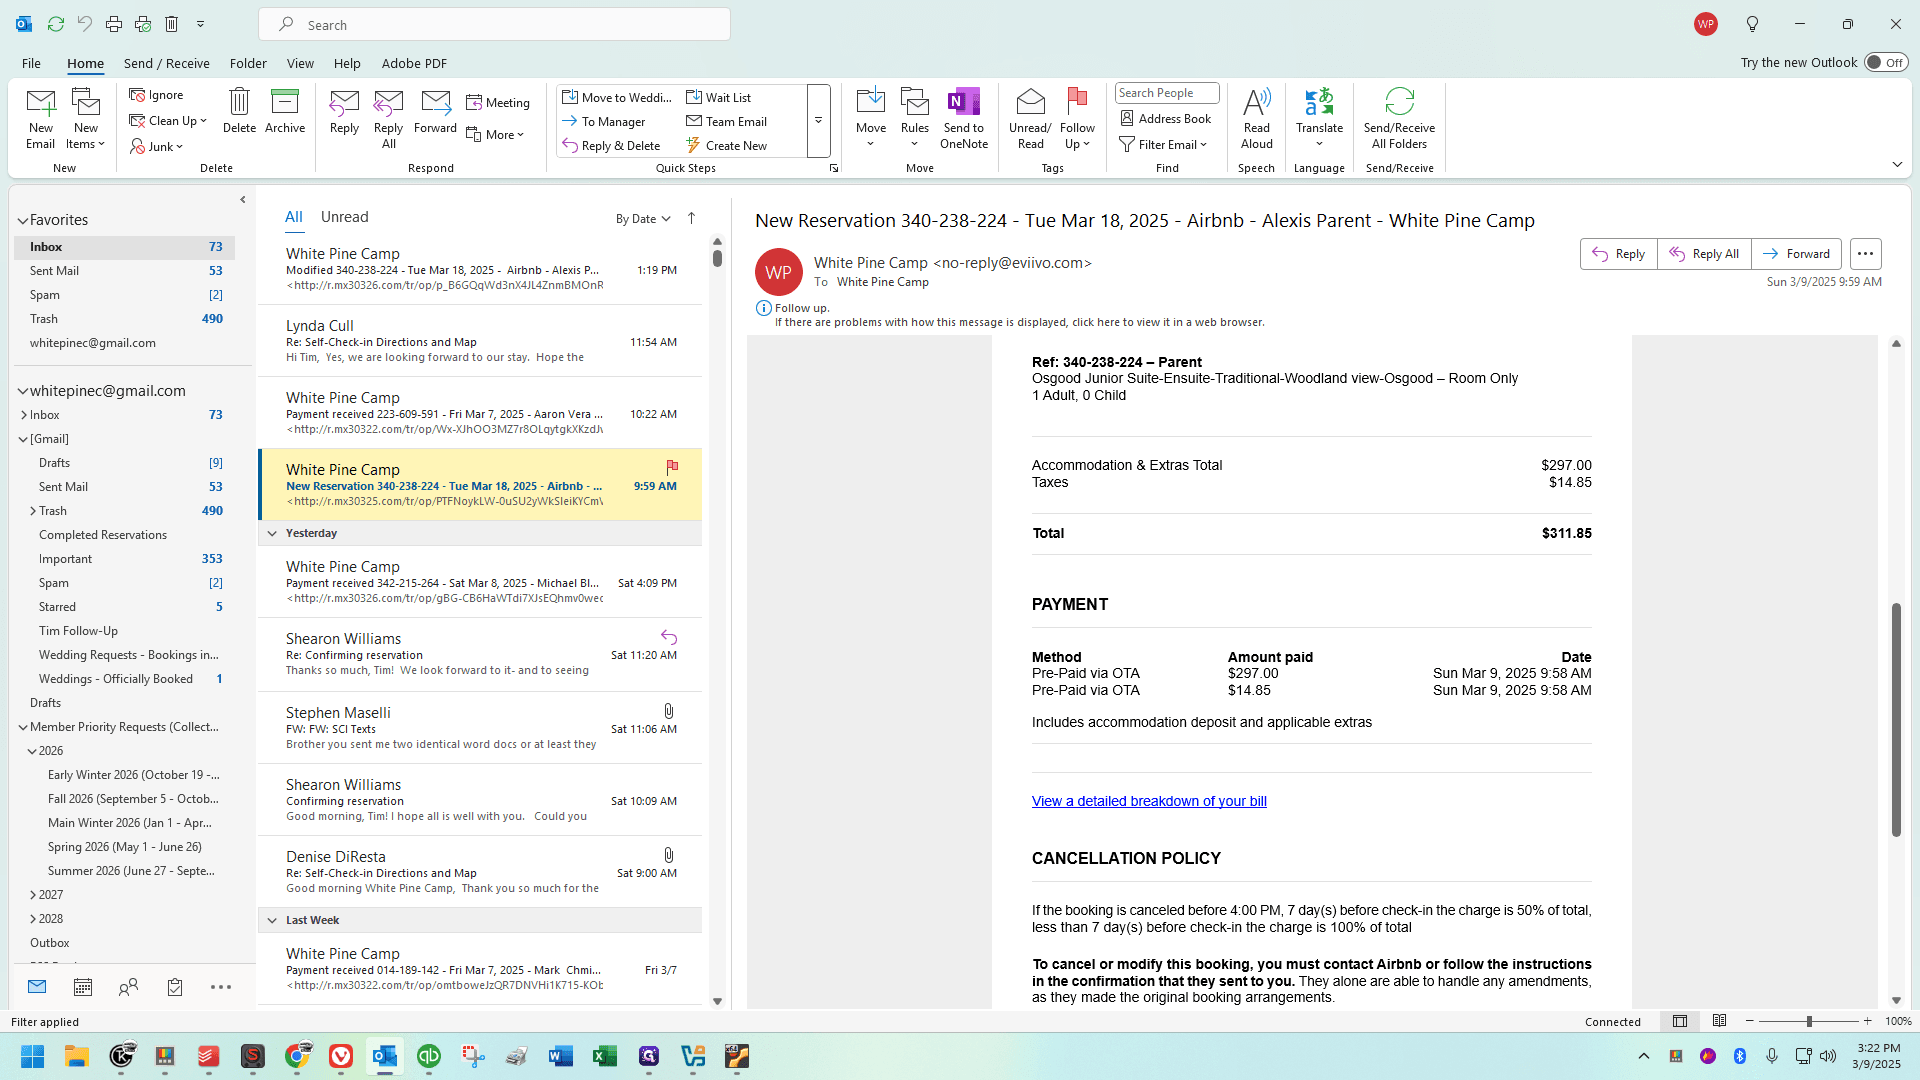Open more actions ellipsis in reading pane
Screen dimensions: 1920x1080
click(1865, 254)
